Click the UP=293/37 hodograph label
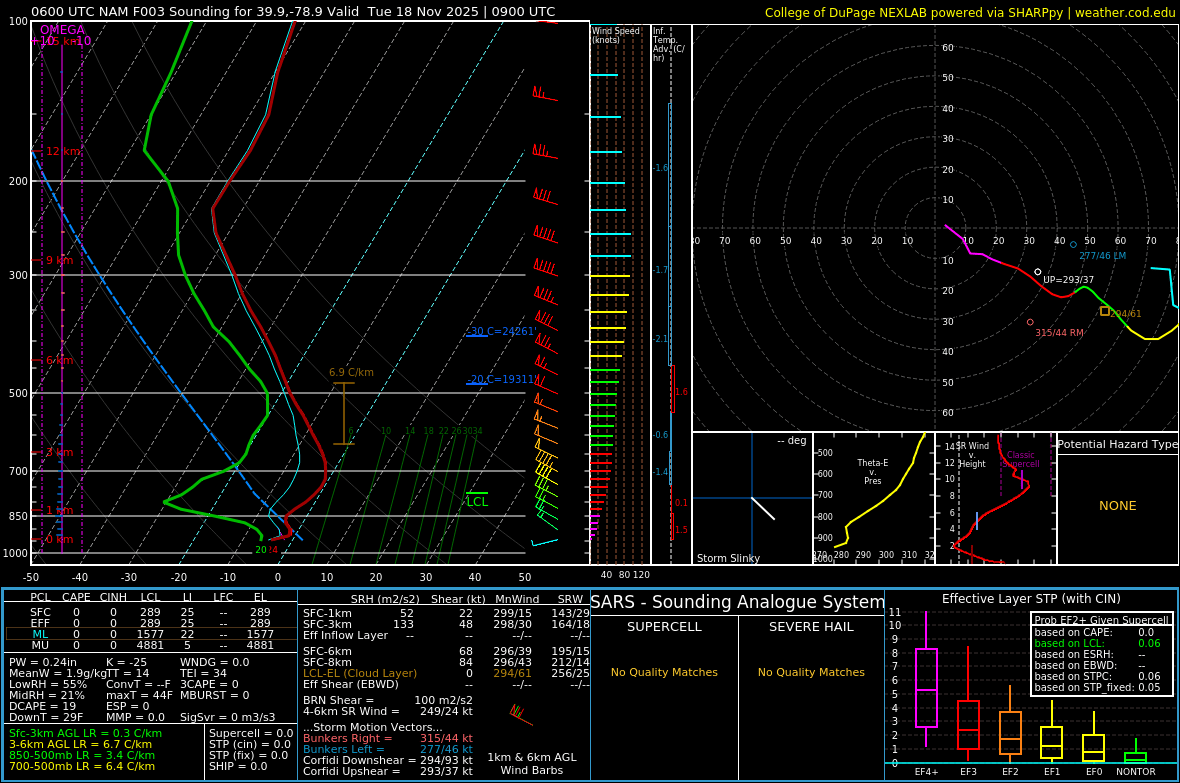Screen dimensions: 1180x783 [x=1069, y=280]
